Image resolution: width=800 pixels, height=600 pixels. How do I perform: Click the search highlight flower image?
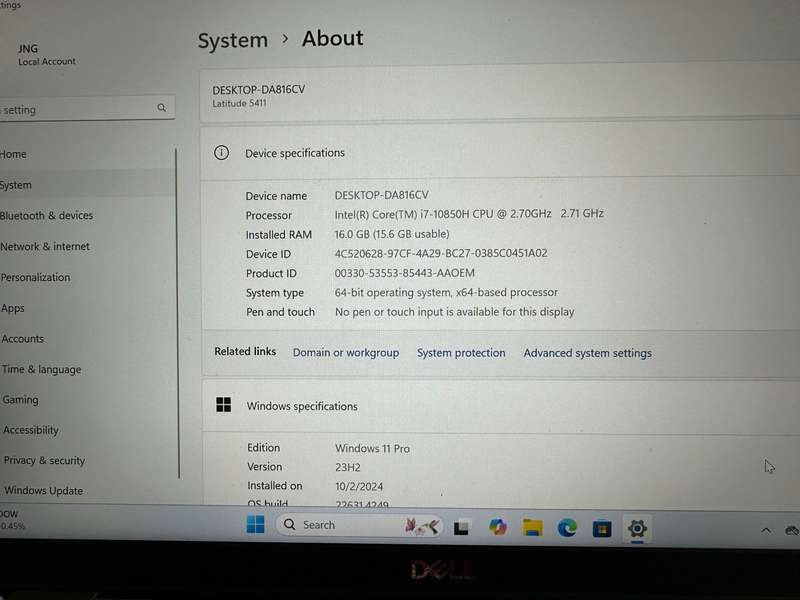(x=421, y=526)
